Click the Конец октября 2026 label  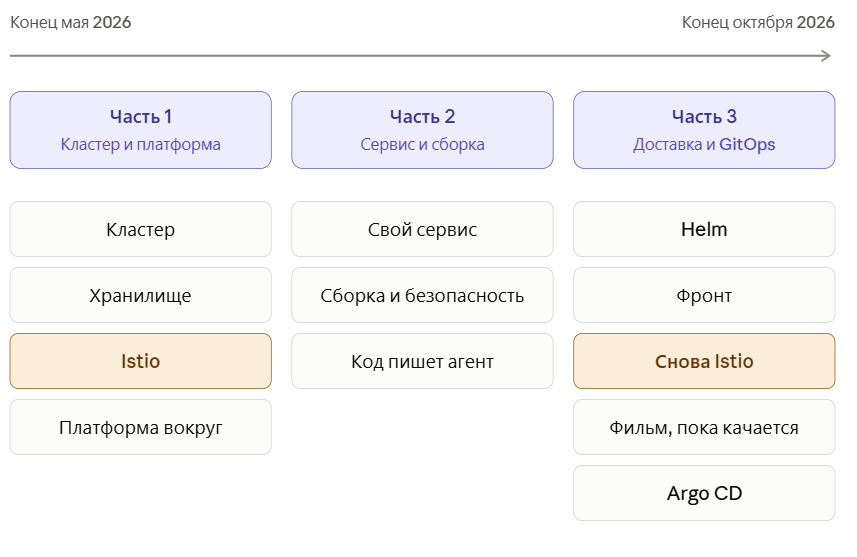click(x=758, y=22)
